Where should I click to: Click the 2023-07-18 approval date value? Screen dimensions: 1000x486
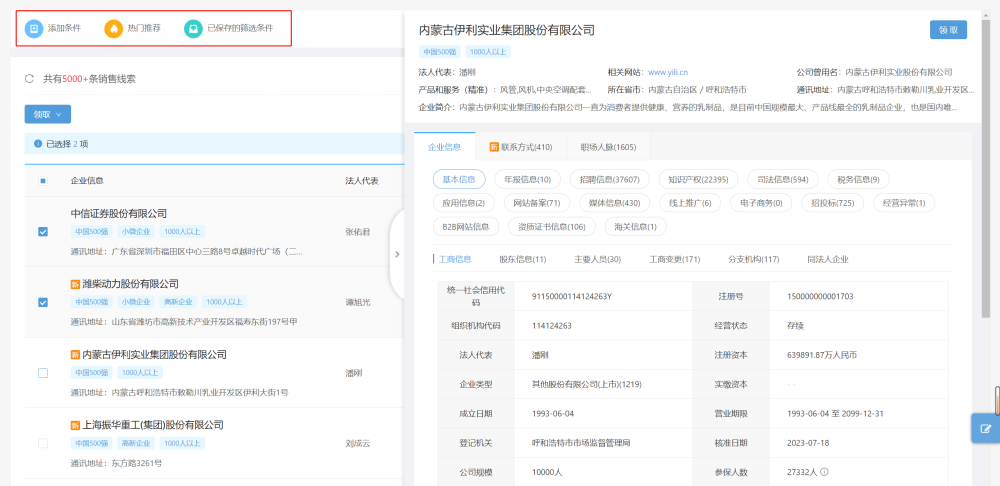tap(807, 443)
